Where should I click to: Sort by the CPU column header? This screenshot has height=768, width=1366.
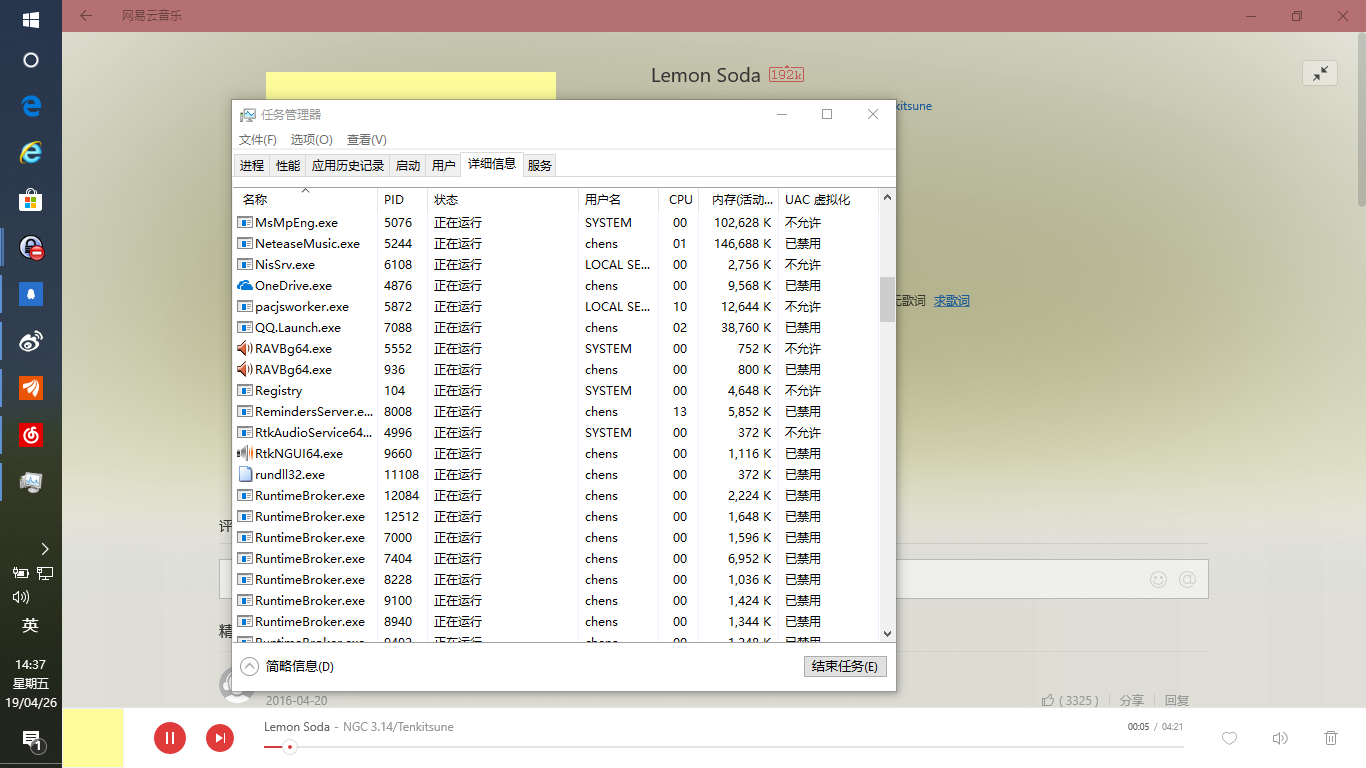click(679, 199)
